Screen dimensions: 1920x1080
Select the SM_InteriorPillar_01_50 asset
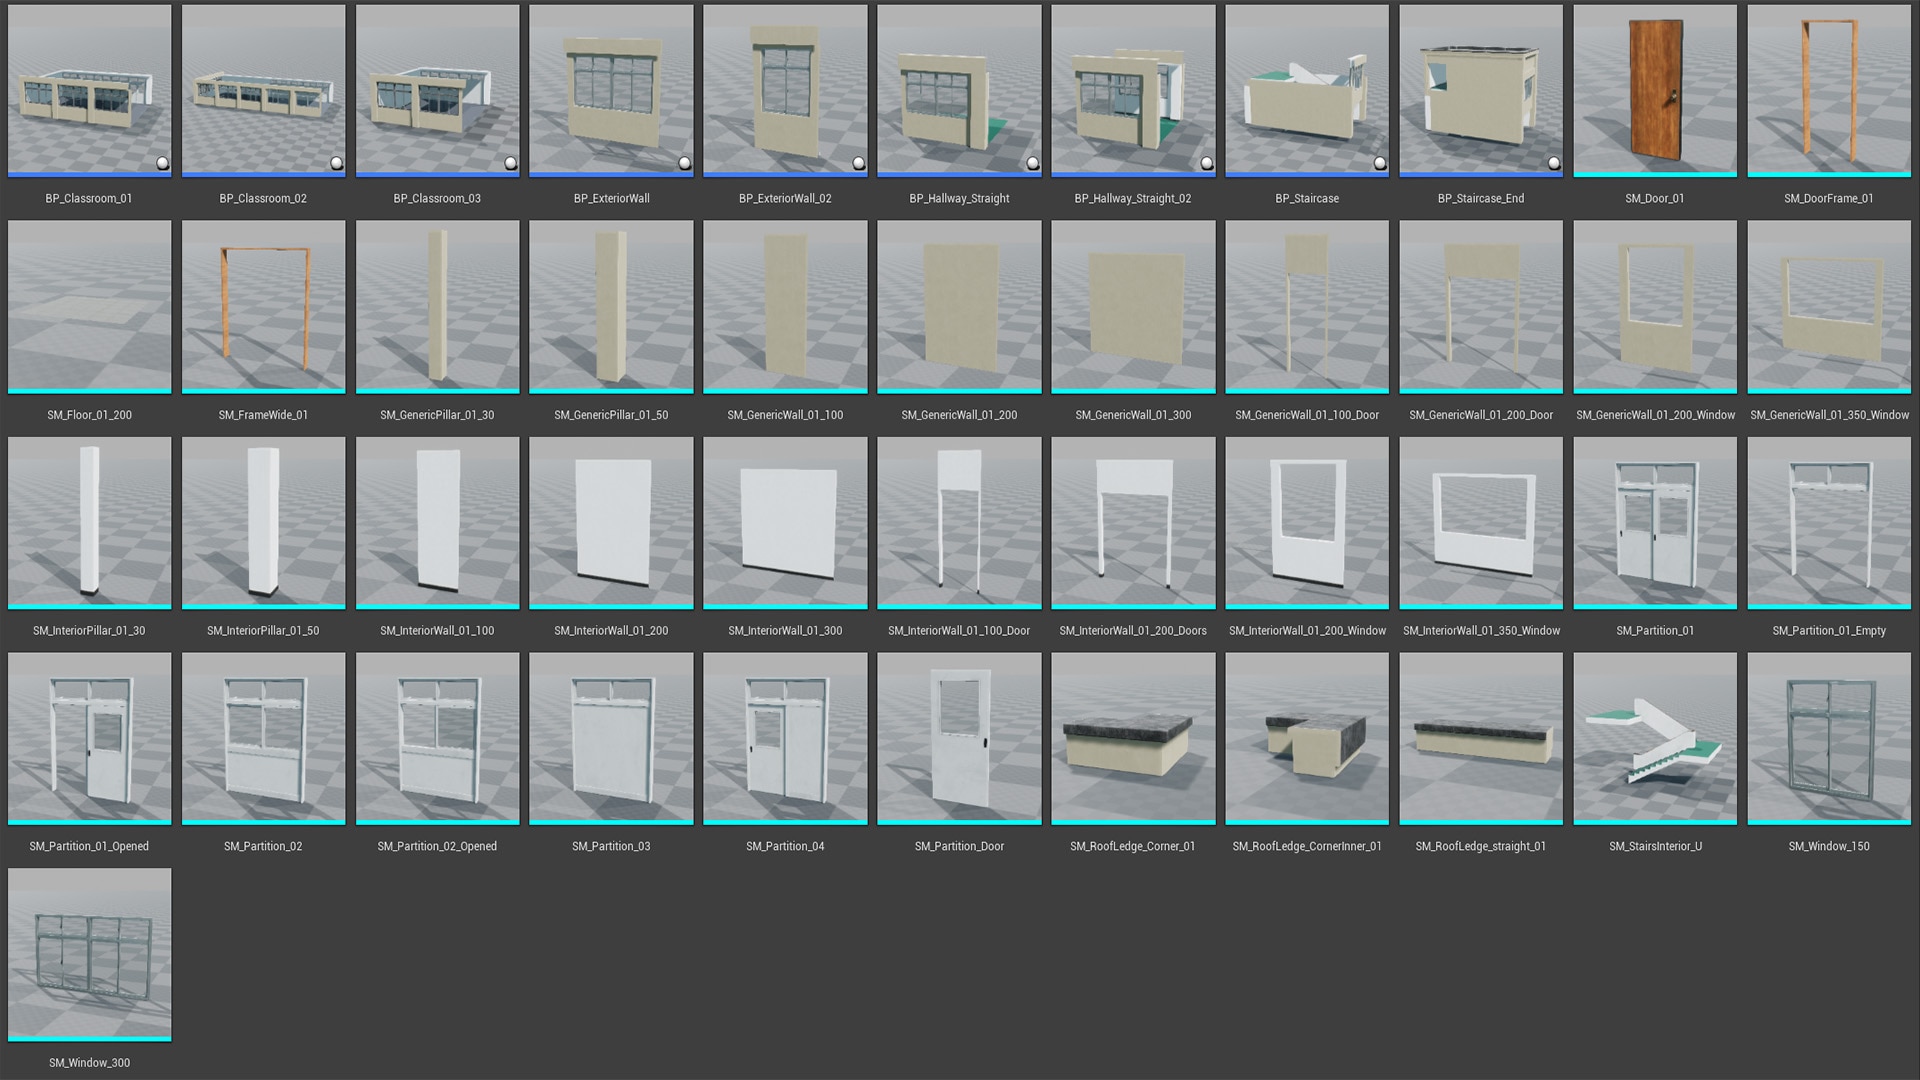coord(263,522)
